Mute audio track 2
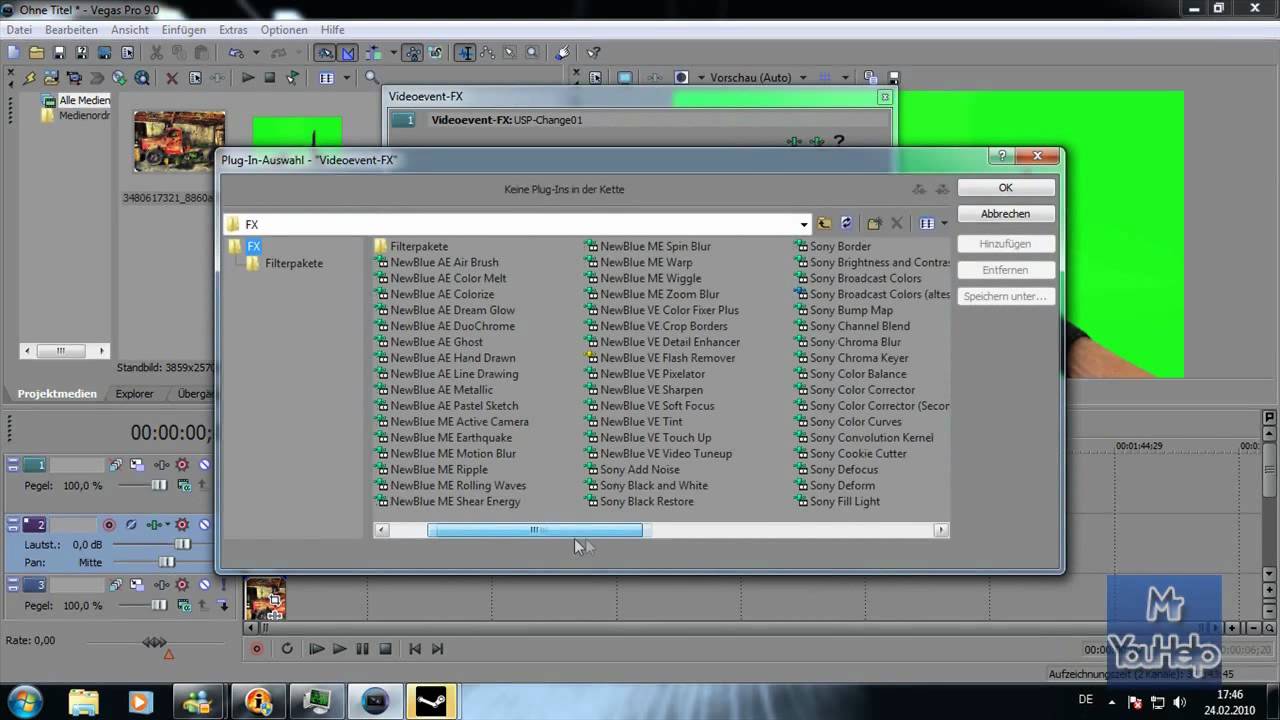The height and width of the screenshot is (720, 1280). (204, 525)
